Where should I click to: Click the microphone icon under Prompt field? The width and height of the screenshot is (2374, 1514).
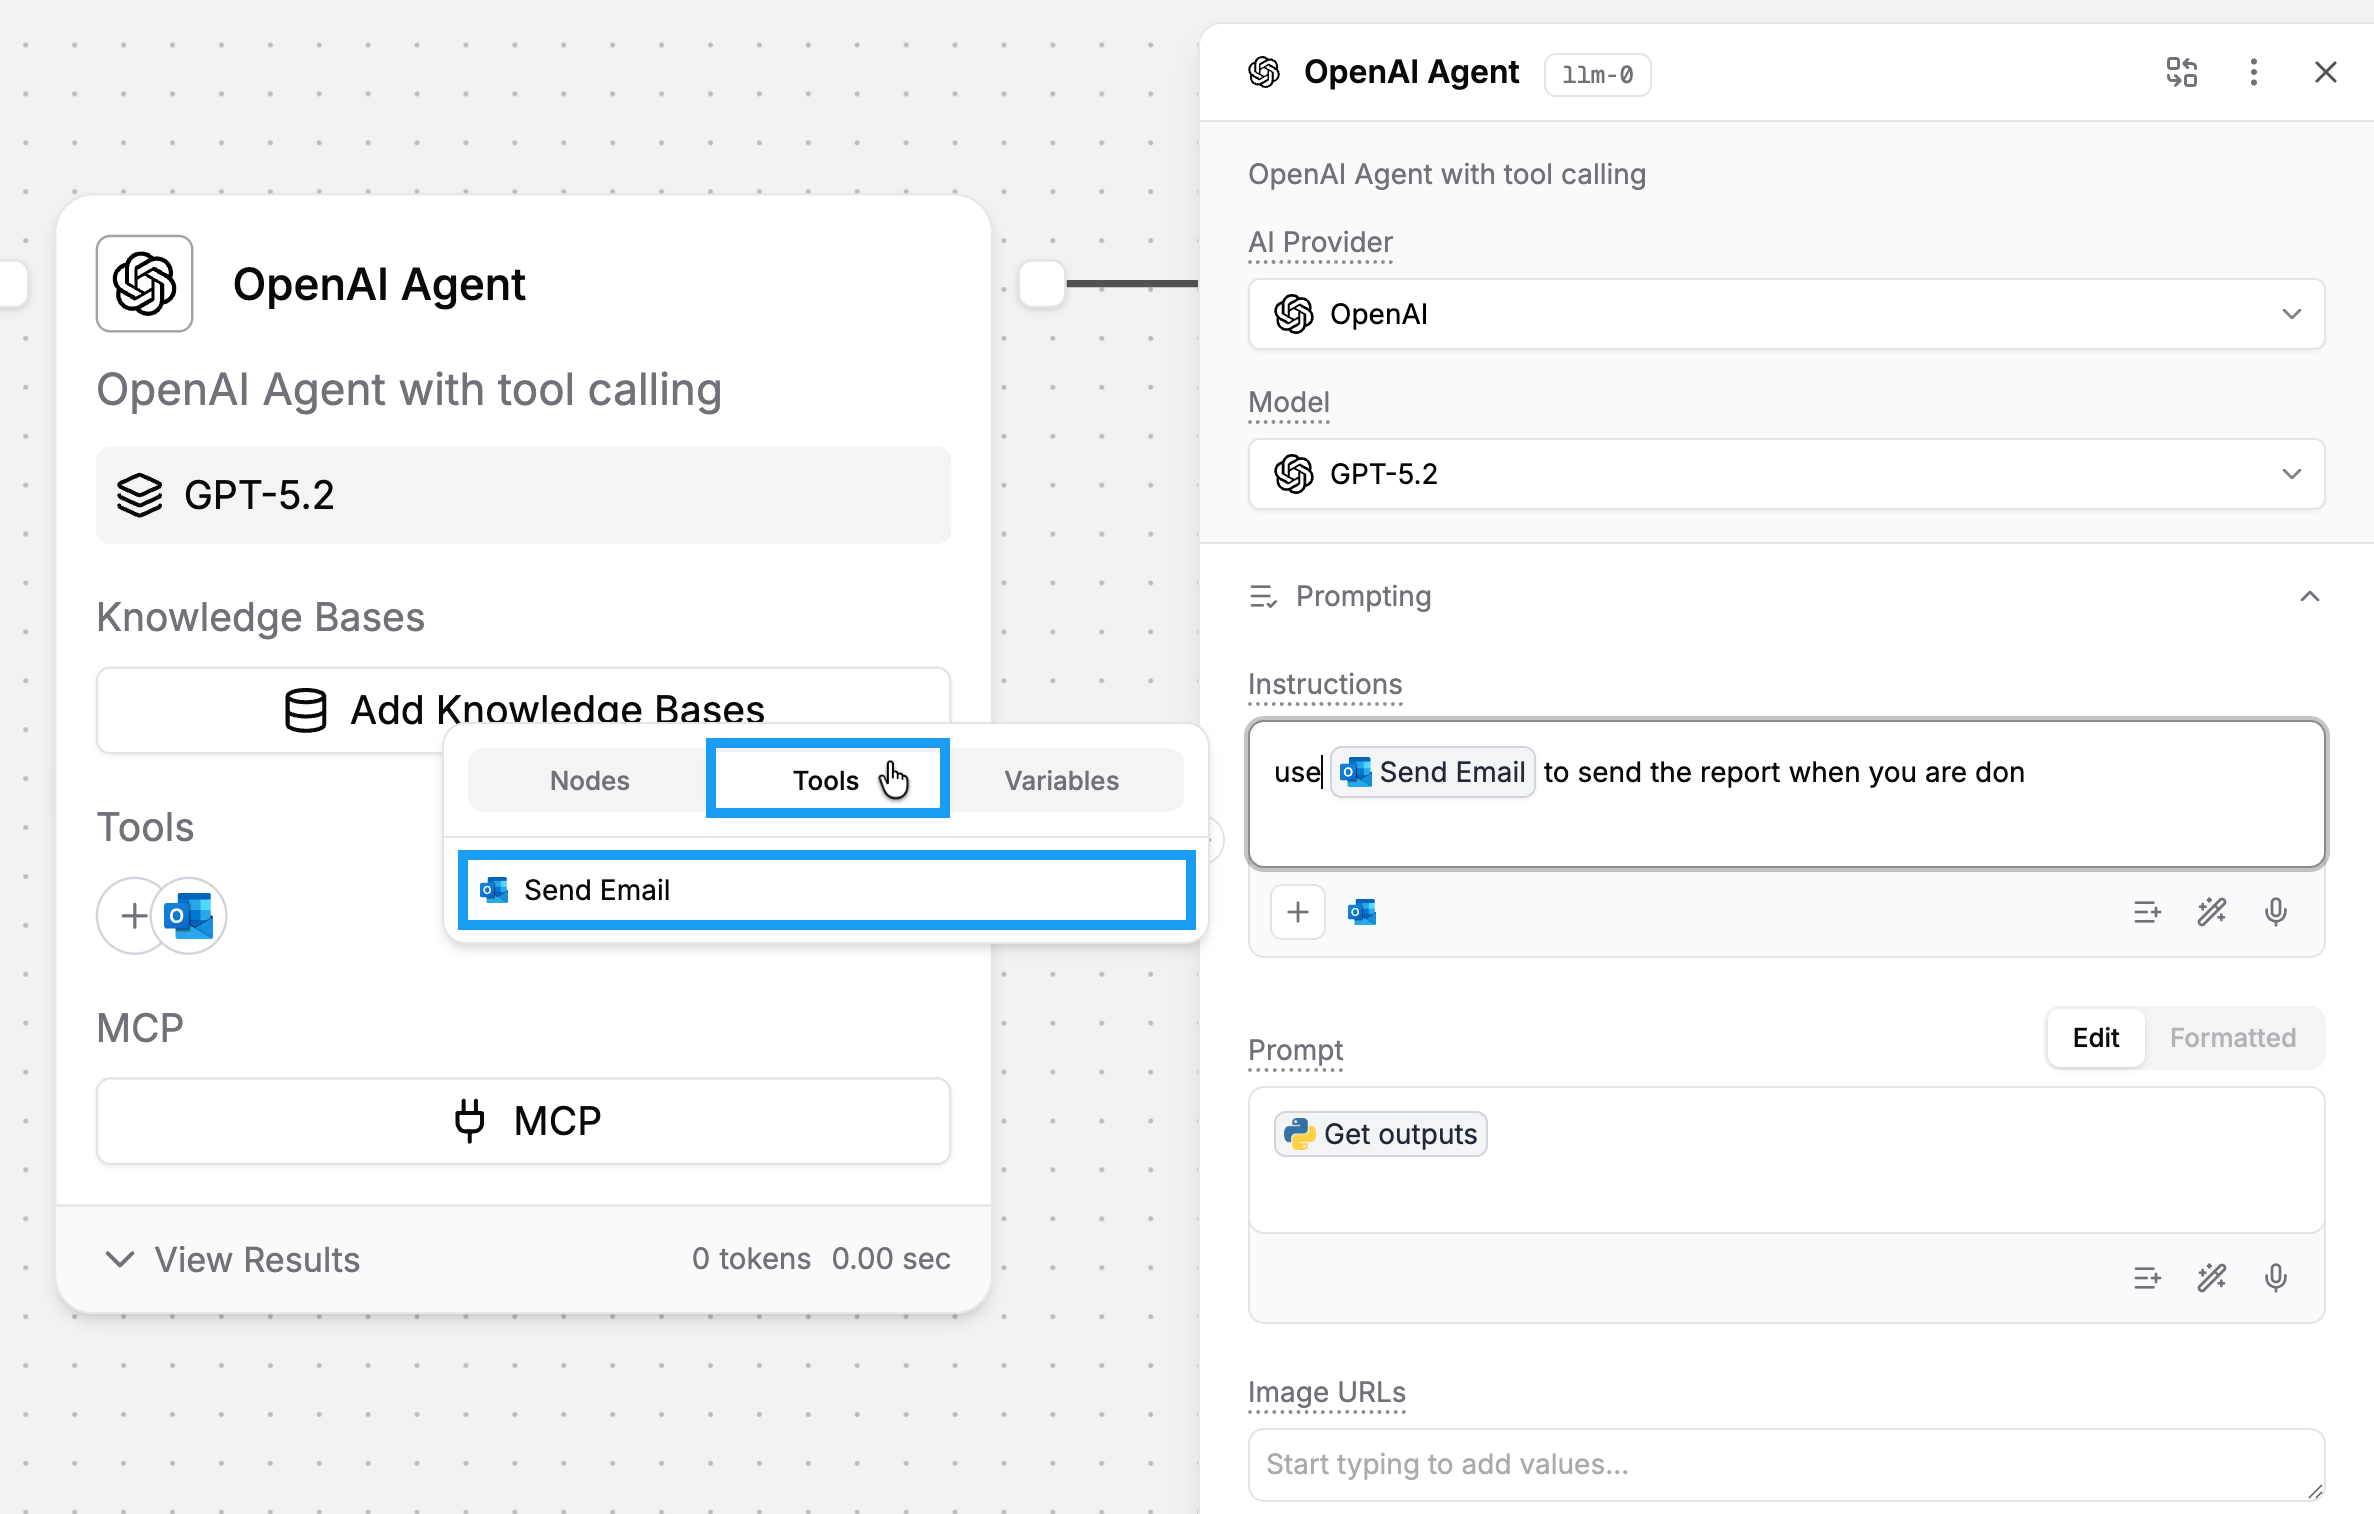tap(2275, 1278)
